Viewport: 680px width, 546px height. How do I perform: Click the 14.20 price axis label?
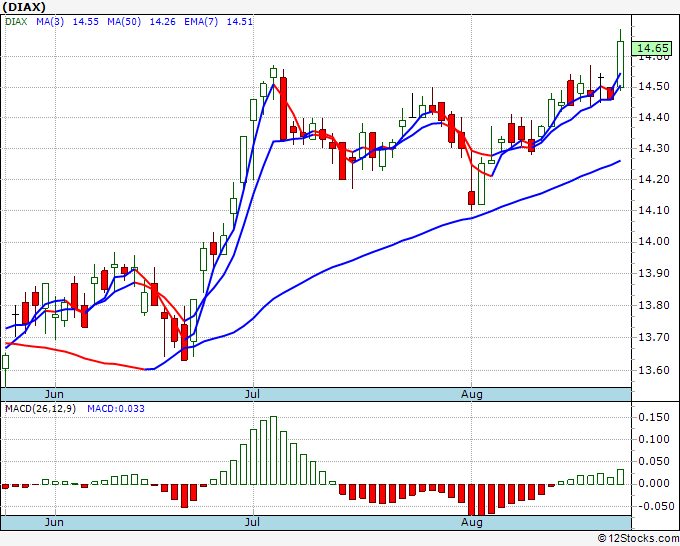point(654,179)
